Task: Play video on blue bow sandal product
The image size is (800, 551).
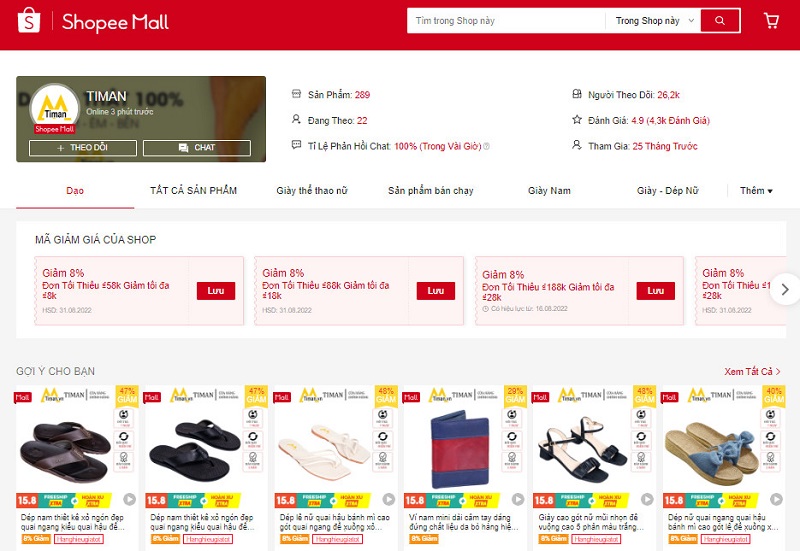Action: (776, 499)
